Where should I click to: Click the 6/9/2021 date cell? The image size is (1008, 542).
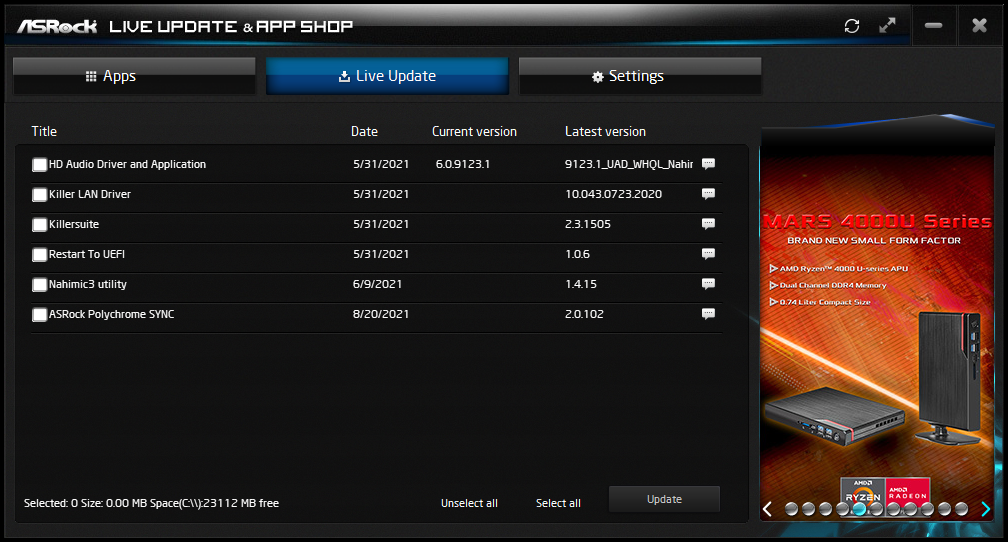click(x=377, y=284)
